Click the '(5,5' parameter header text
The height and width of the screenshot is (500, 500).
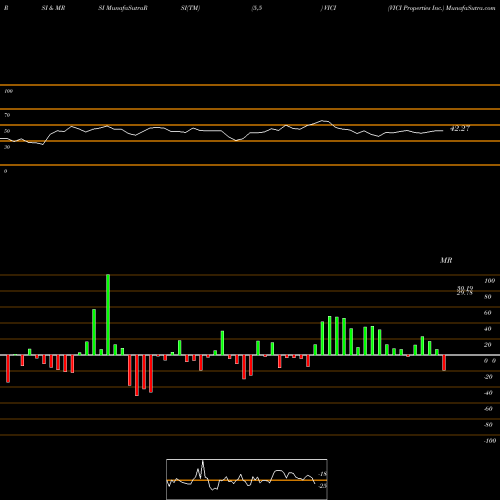257,8
